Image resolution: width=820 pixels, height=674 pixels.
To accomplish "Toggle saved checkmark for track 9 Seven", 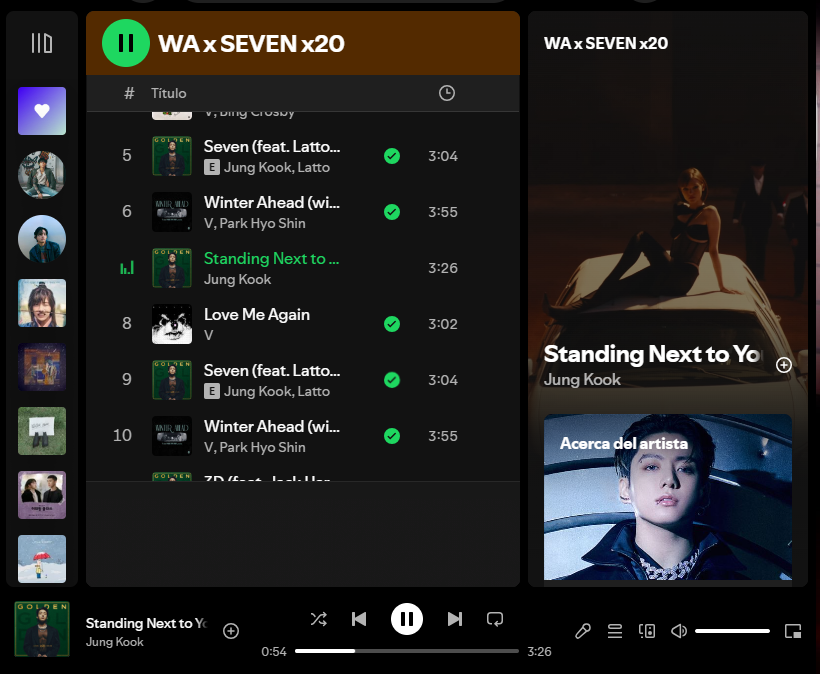I will coord(392,380).
